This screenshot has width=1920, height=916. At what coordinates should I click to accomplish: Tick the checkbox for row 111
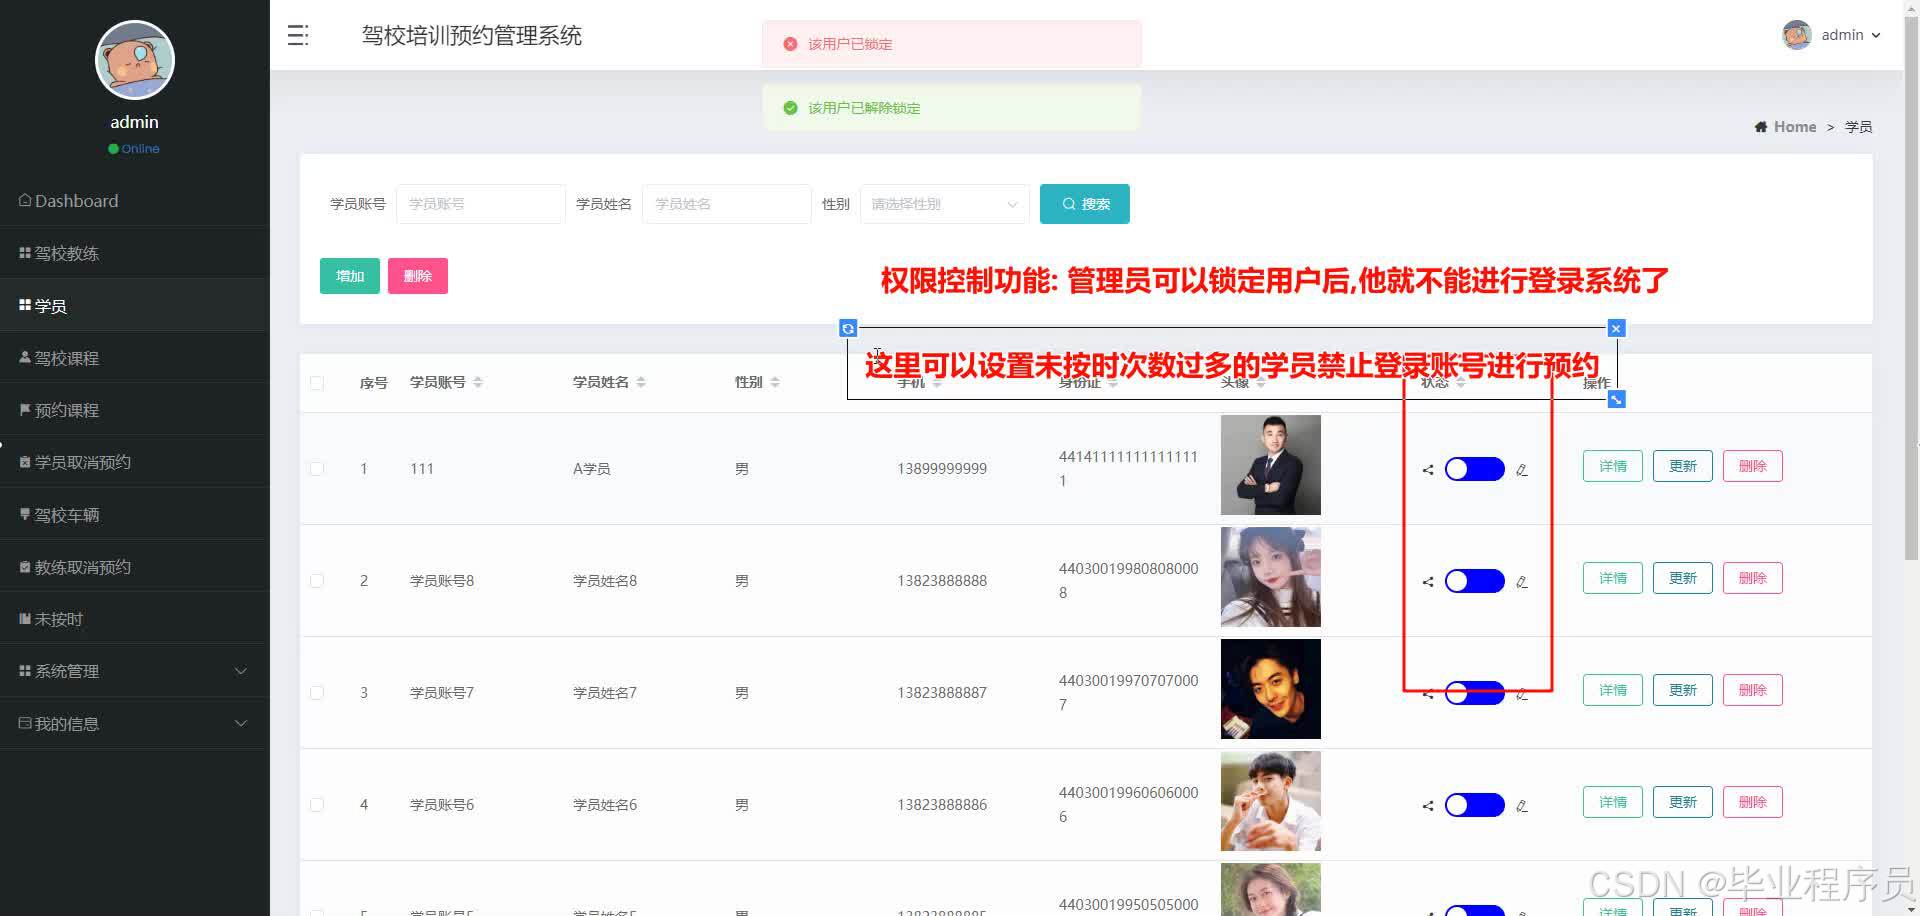[x=317, y=469]
